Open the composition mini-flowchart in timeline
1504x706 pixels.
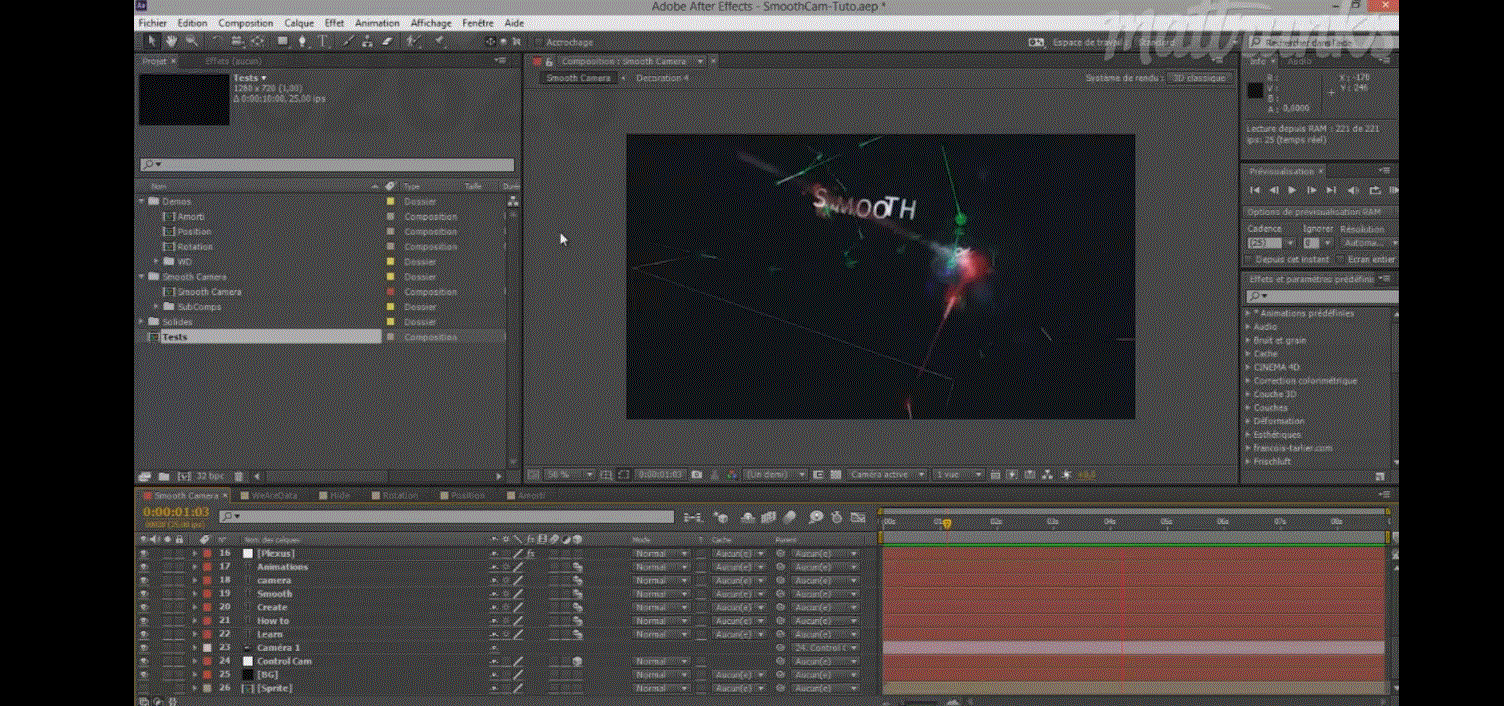tap(692, 517)
